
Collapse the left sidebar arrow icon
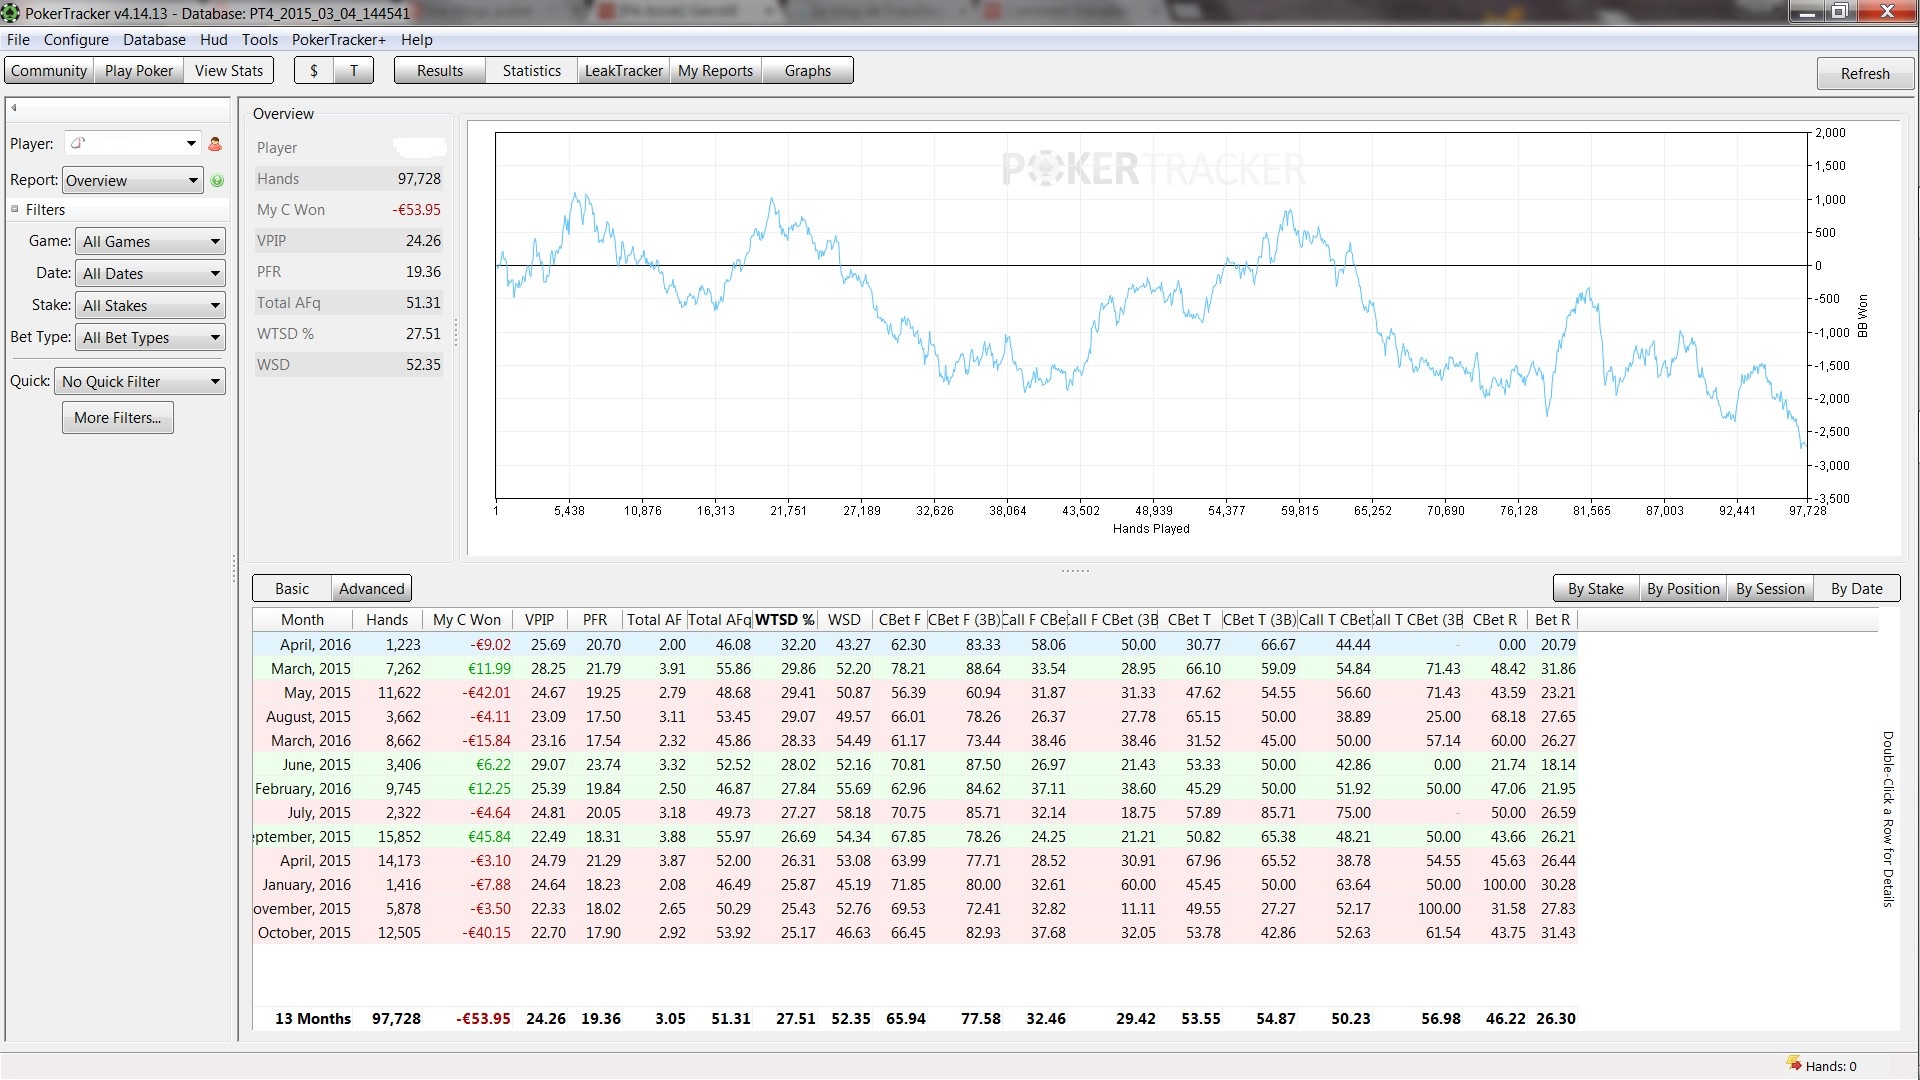pos(14,107)
